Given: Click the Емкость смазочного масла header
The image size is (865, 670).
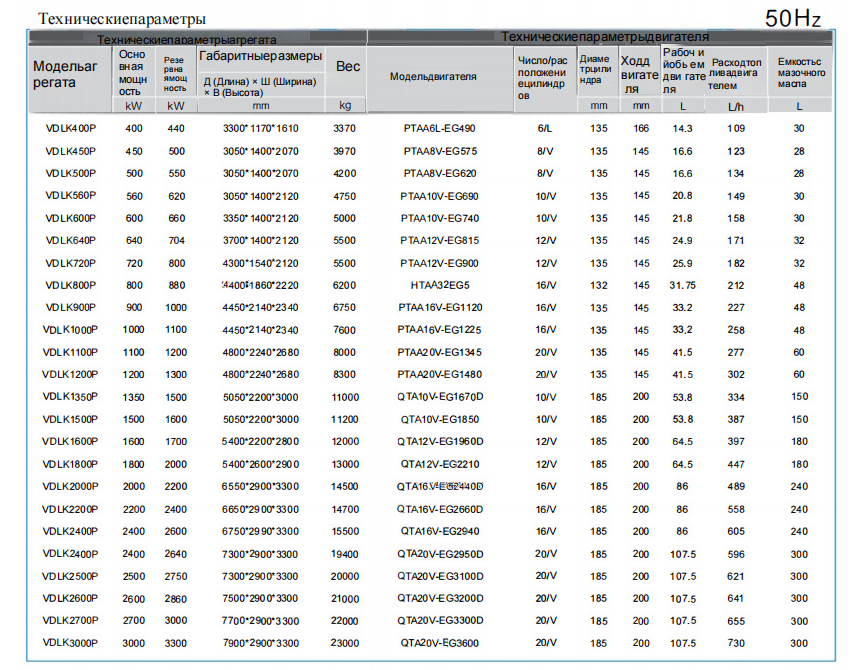Looking at the screenshot, I should 798,73.
